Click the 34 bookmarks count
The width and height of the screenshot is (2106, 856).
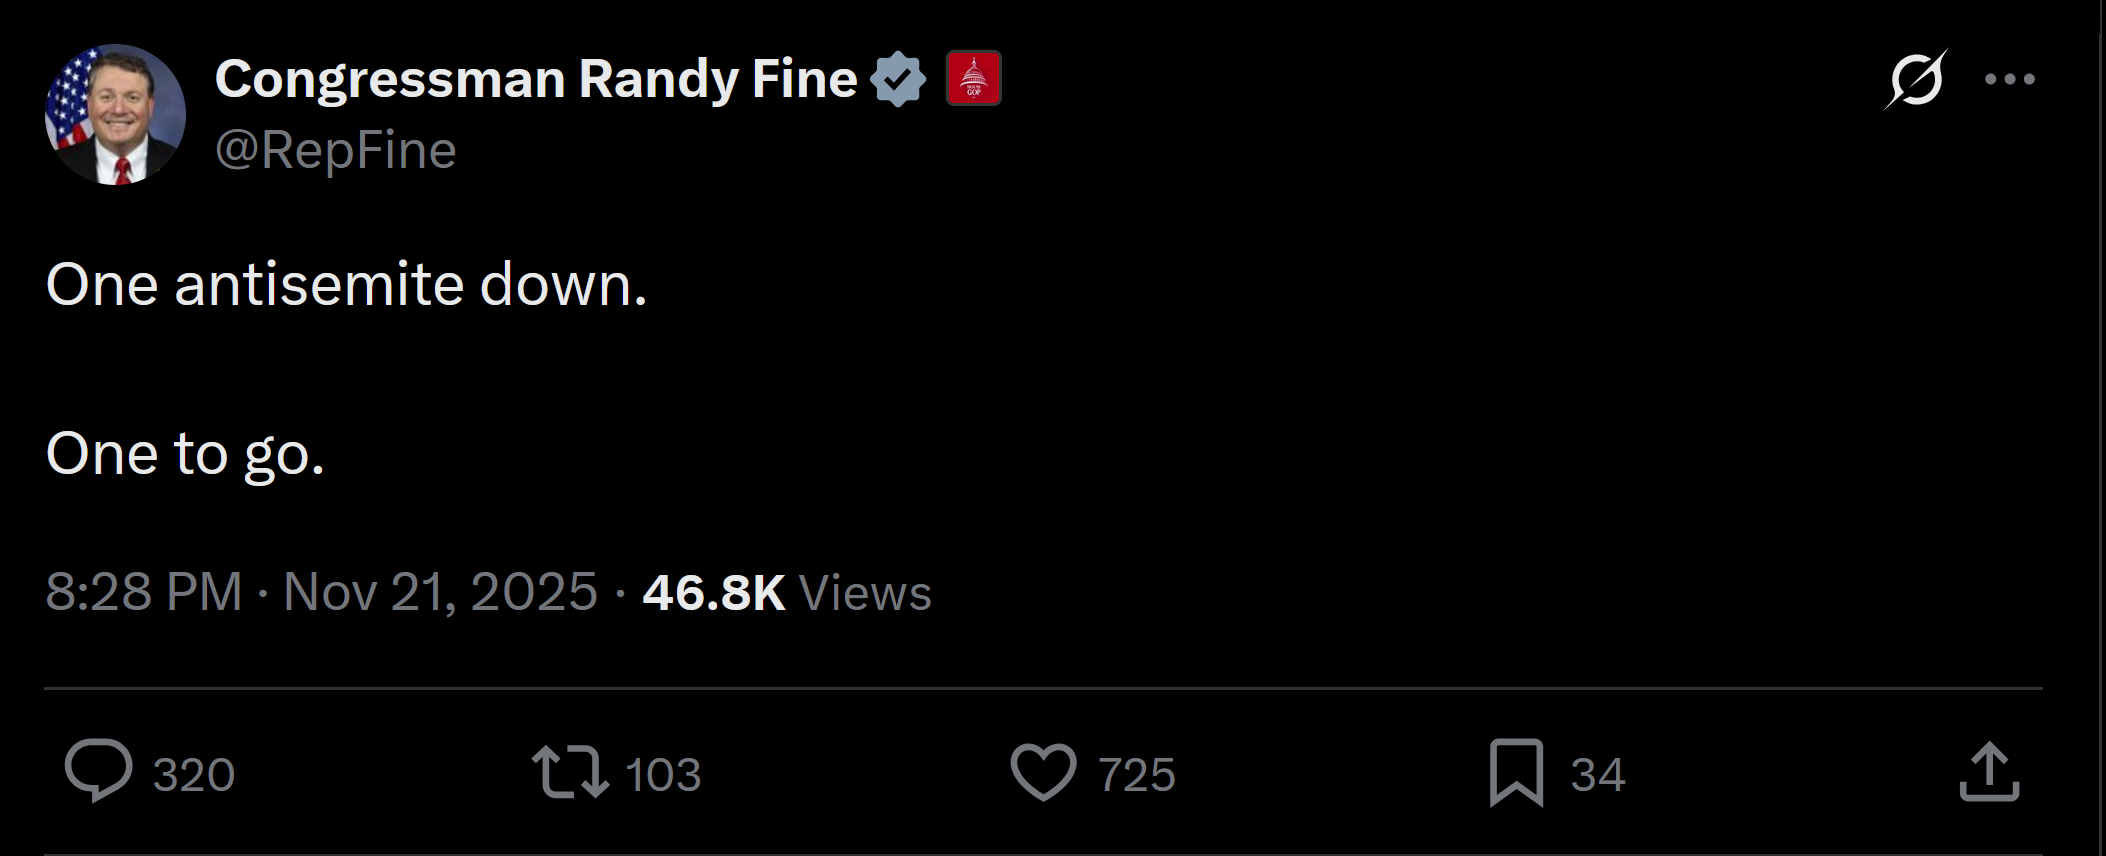click(x=1598, y=775)
